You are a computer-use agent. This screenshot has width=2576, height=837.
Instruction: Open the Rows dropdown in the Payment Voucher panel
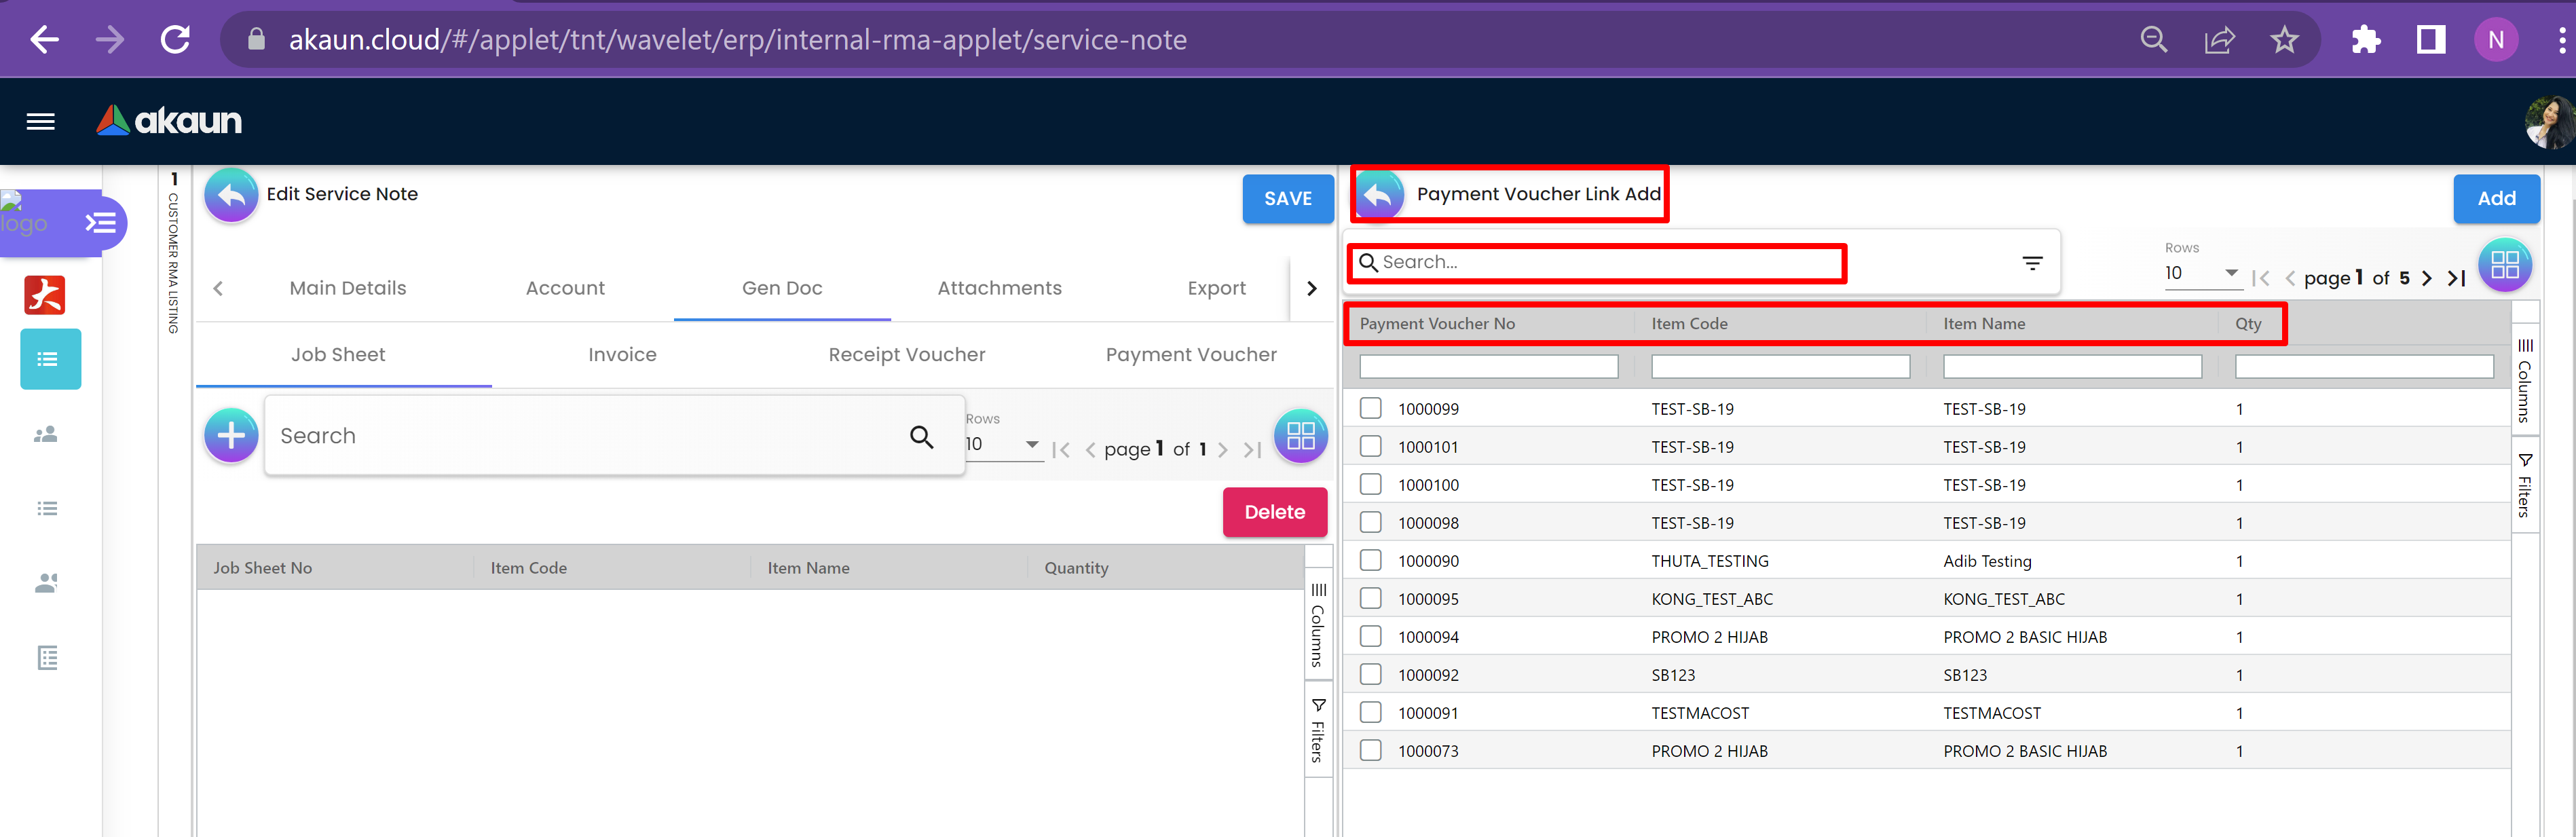(2201, 273)
